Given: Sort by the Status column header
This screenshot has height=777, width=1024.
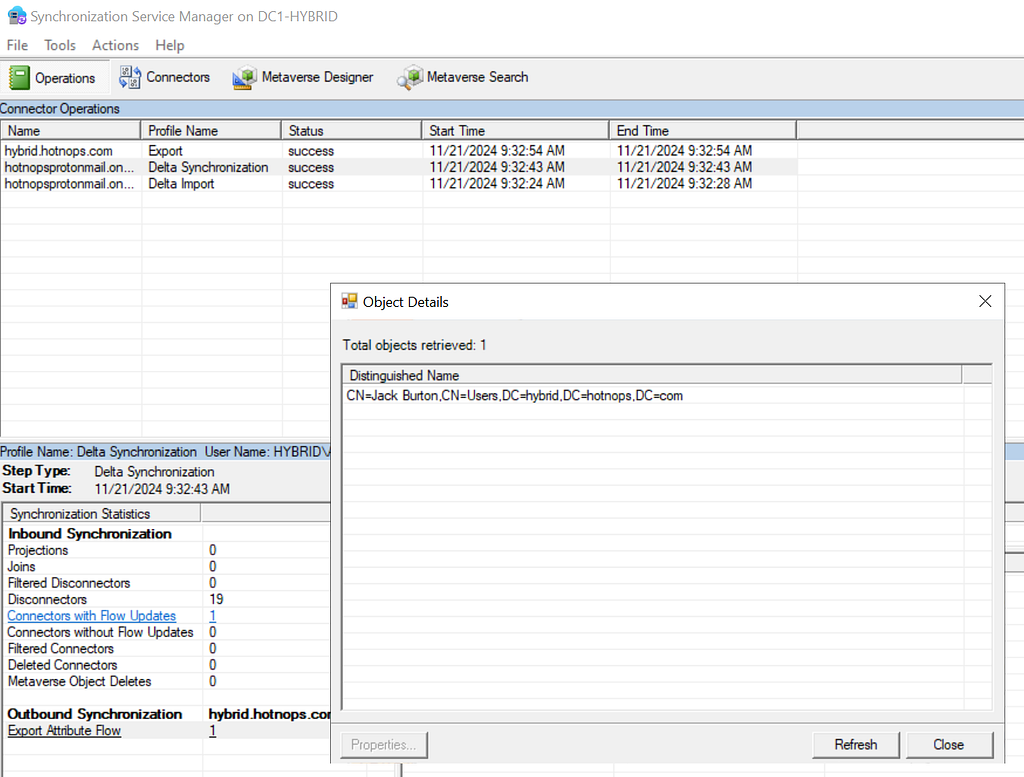Looking at the screenshot, I should point(351,131).
